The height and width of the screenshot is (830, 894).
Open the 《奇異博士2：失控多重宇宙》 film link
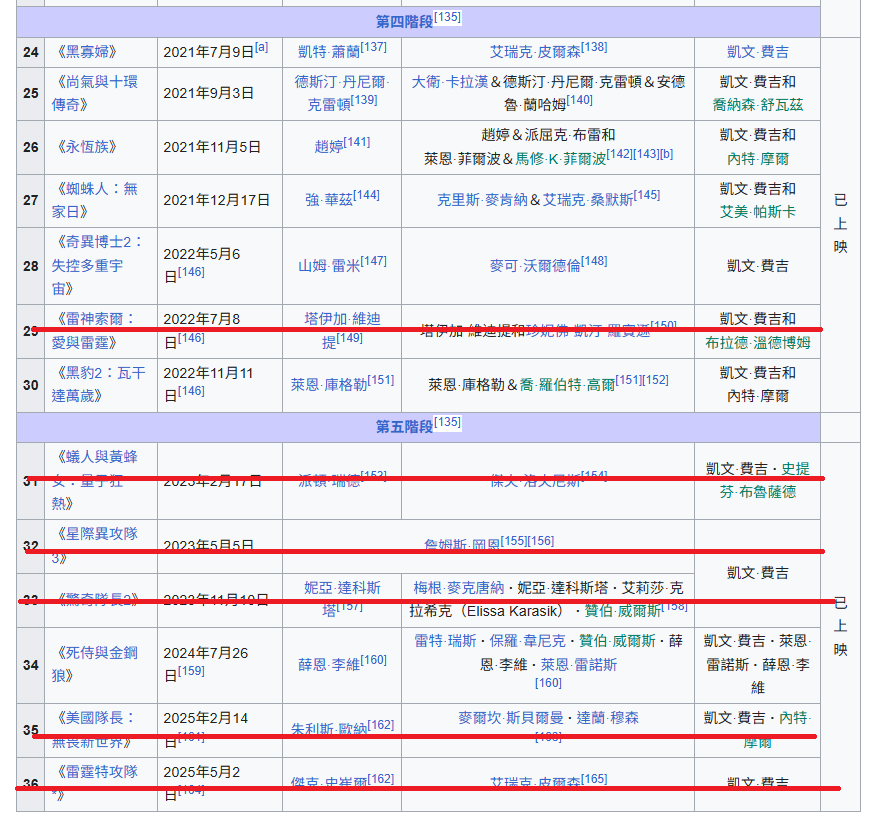pos(97,266)
